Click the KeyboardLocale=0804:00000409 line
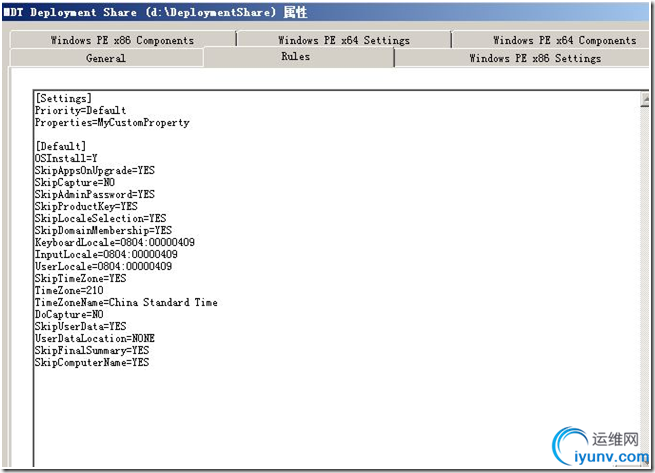This screenshot has width=655, height=473. pyautogui.click(x=115, y=242)
